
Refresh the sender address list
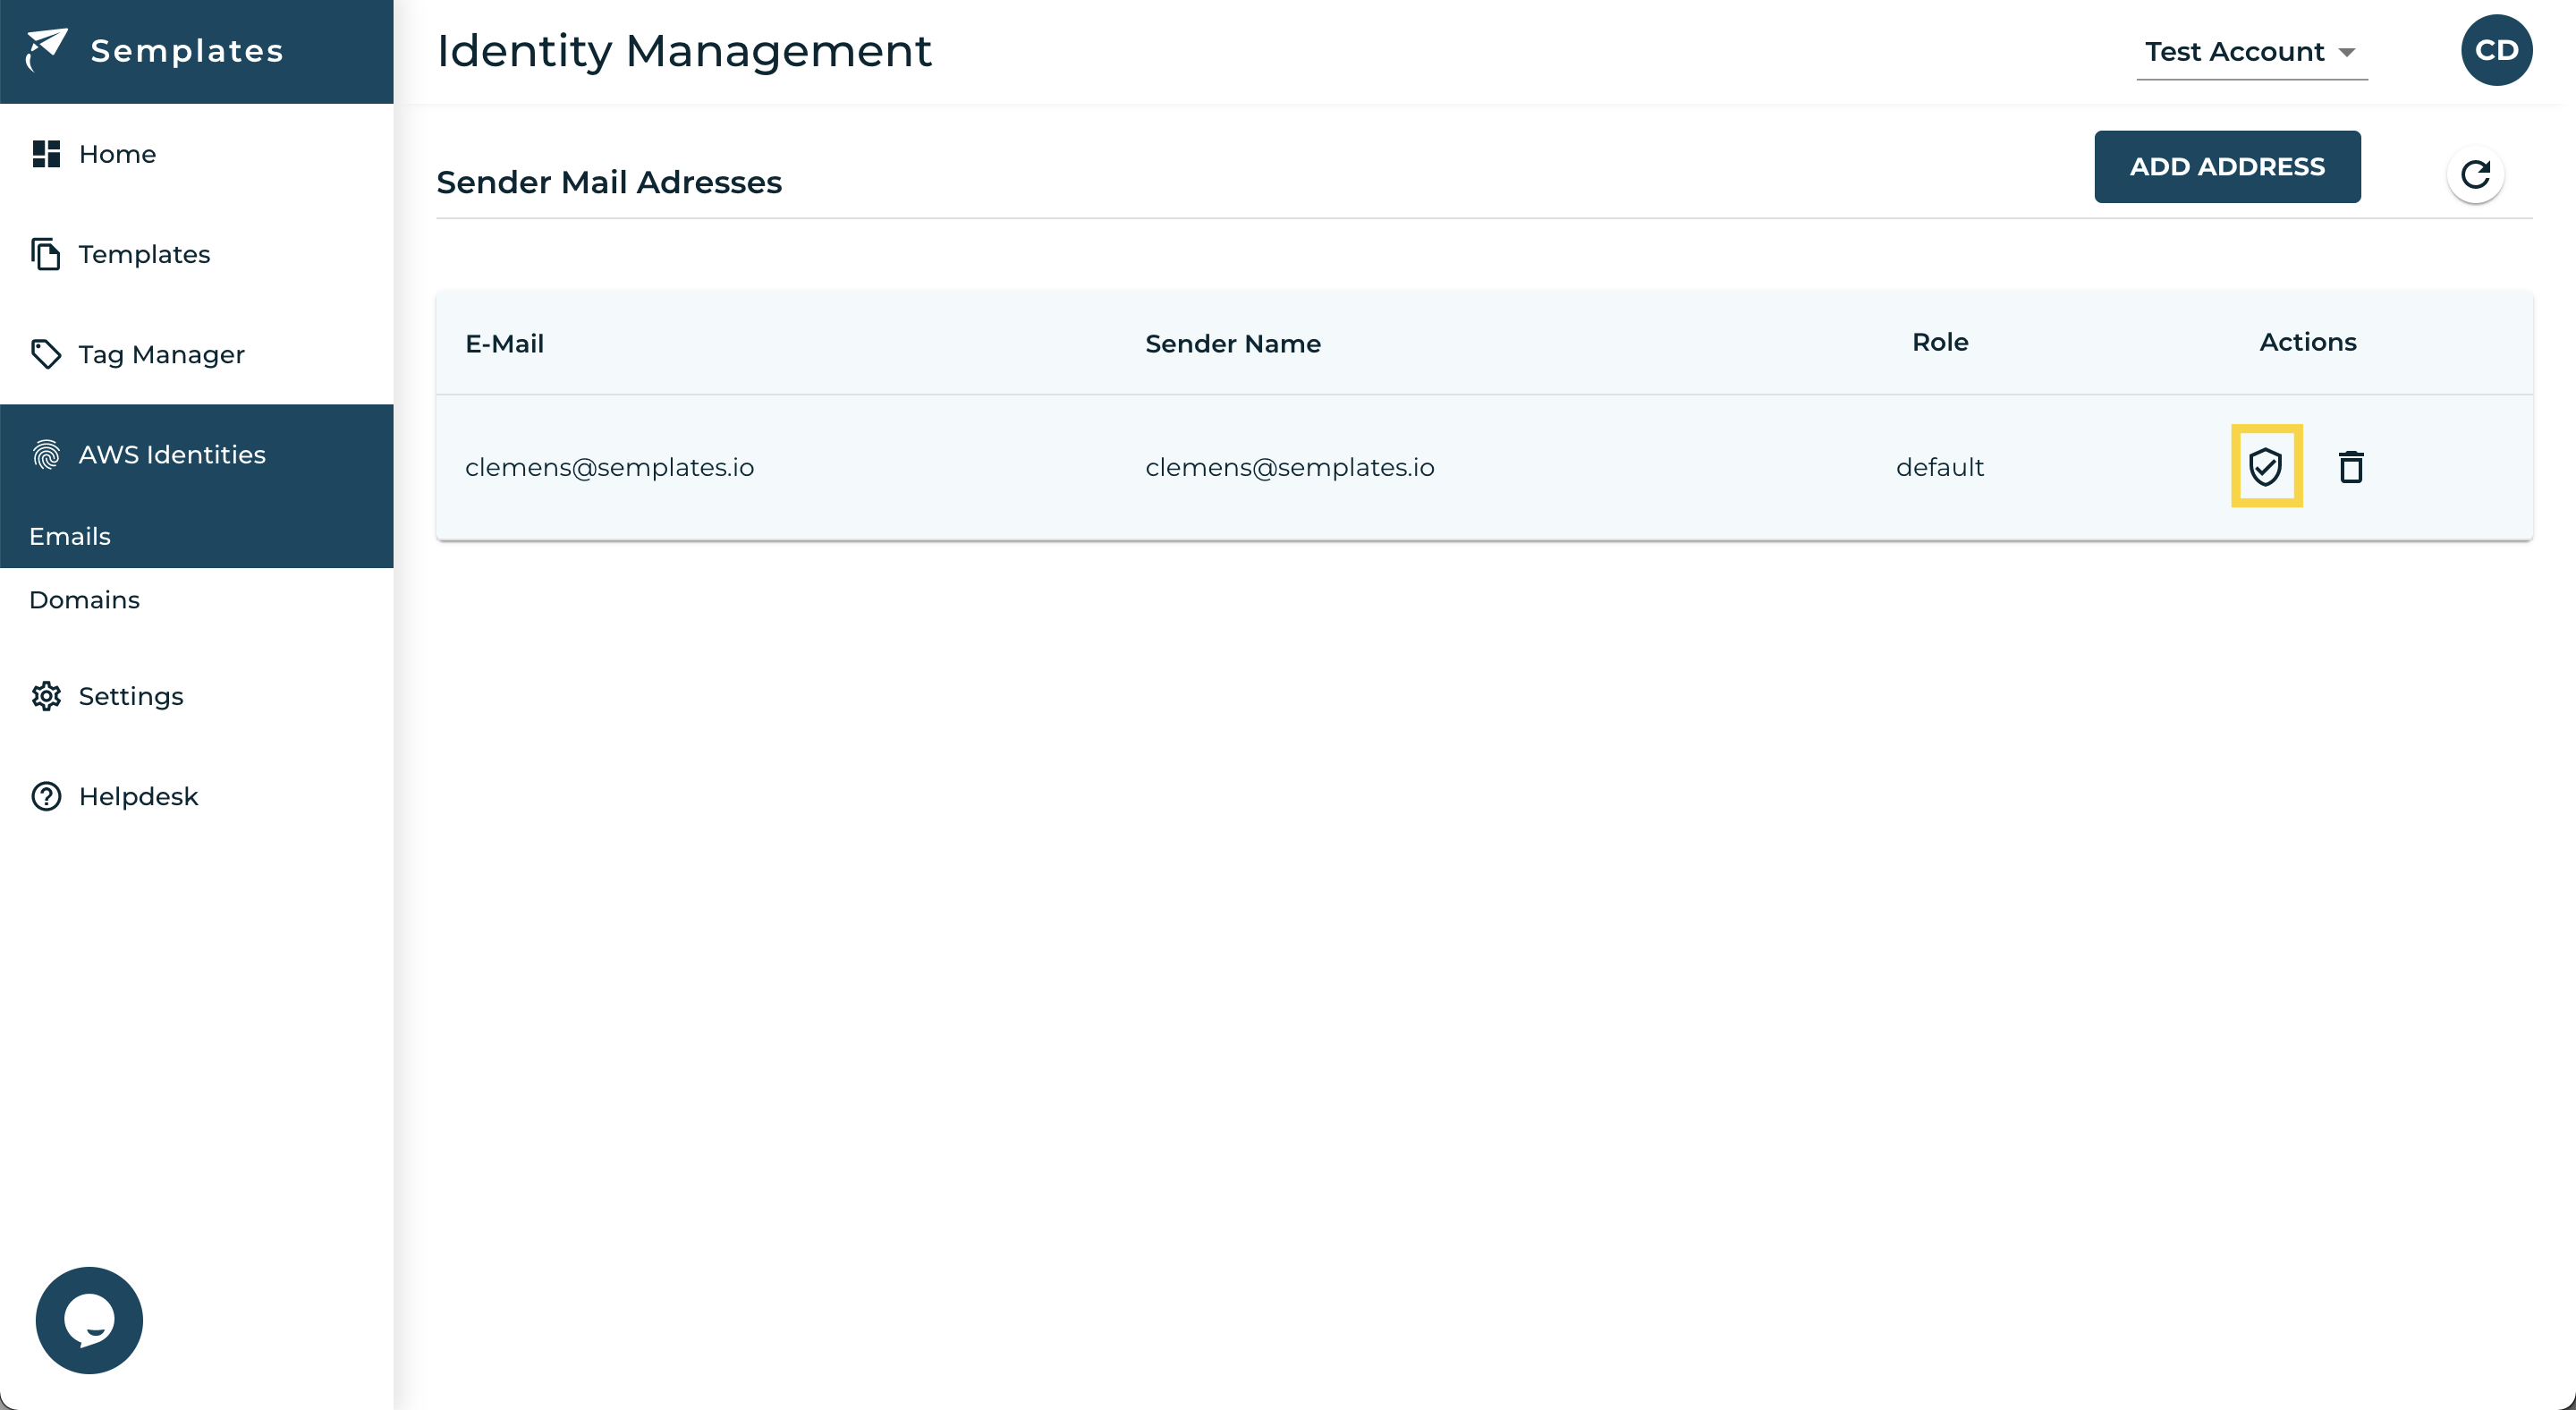pyautogui.click(x=2475, y=175)
